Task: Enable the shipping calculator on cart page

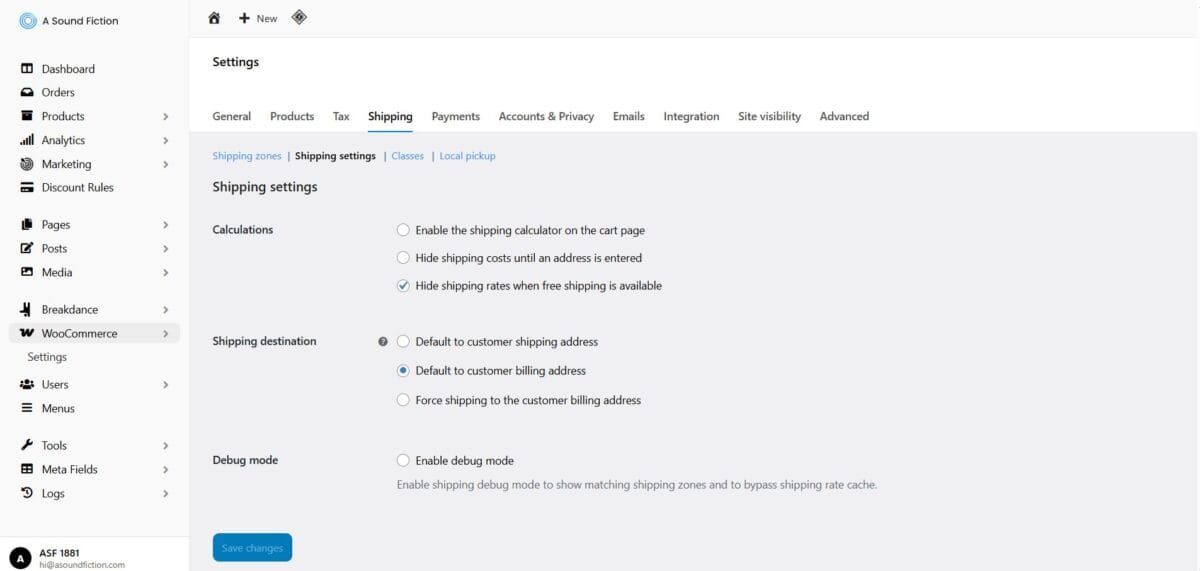Action: tap(403, 230)
